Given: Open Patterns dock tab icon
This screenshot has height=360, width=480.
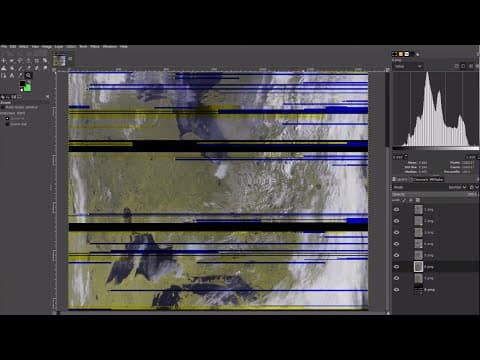Looking at the screenshot, I should [x=401, y=54].
